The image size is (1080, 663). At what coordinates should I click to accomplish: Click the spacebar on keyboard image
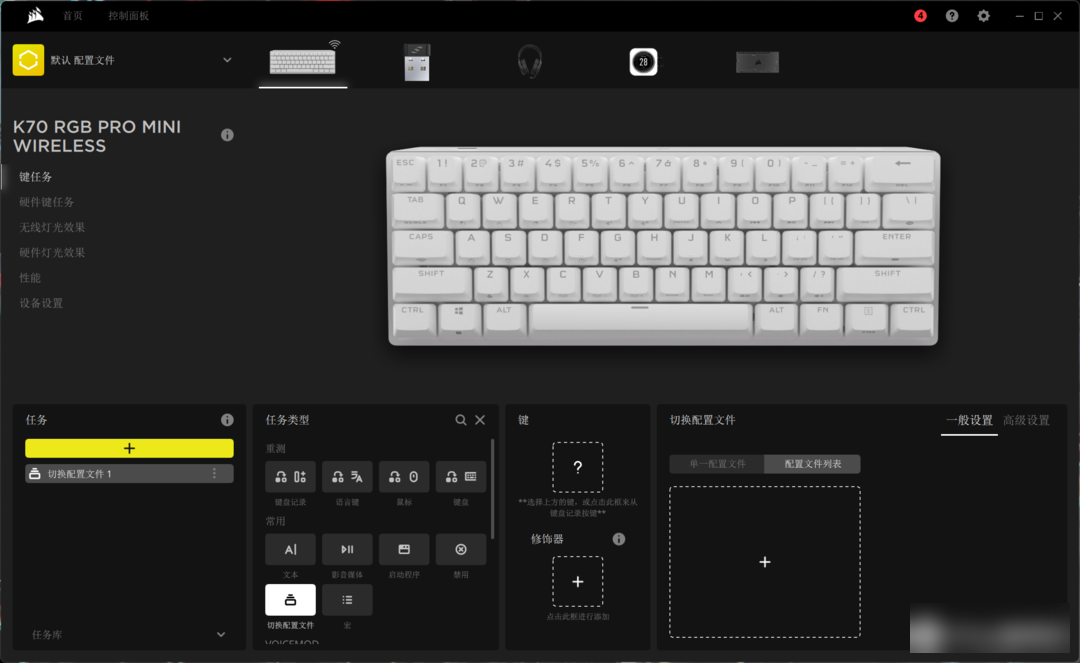pyautogui.click(x=641, y=318)
